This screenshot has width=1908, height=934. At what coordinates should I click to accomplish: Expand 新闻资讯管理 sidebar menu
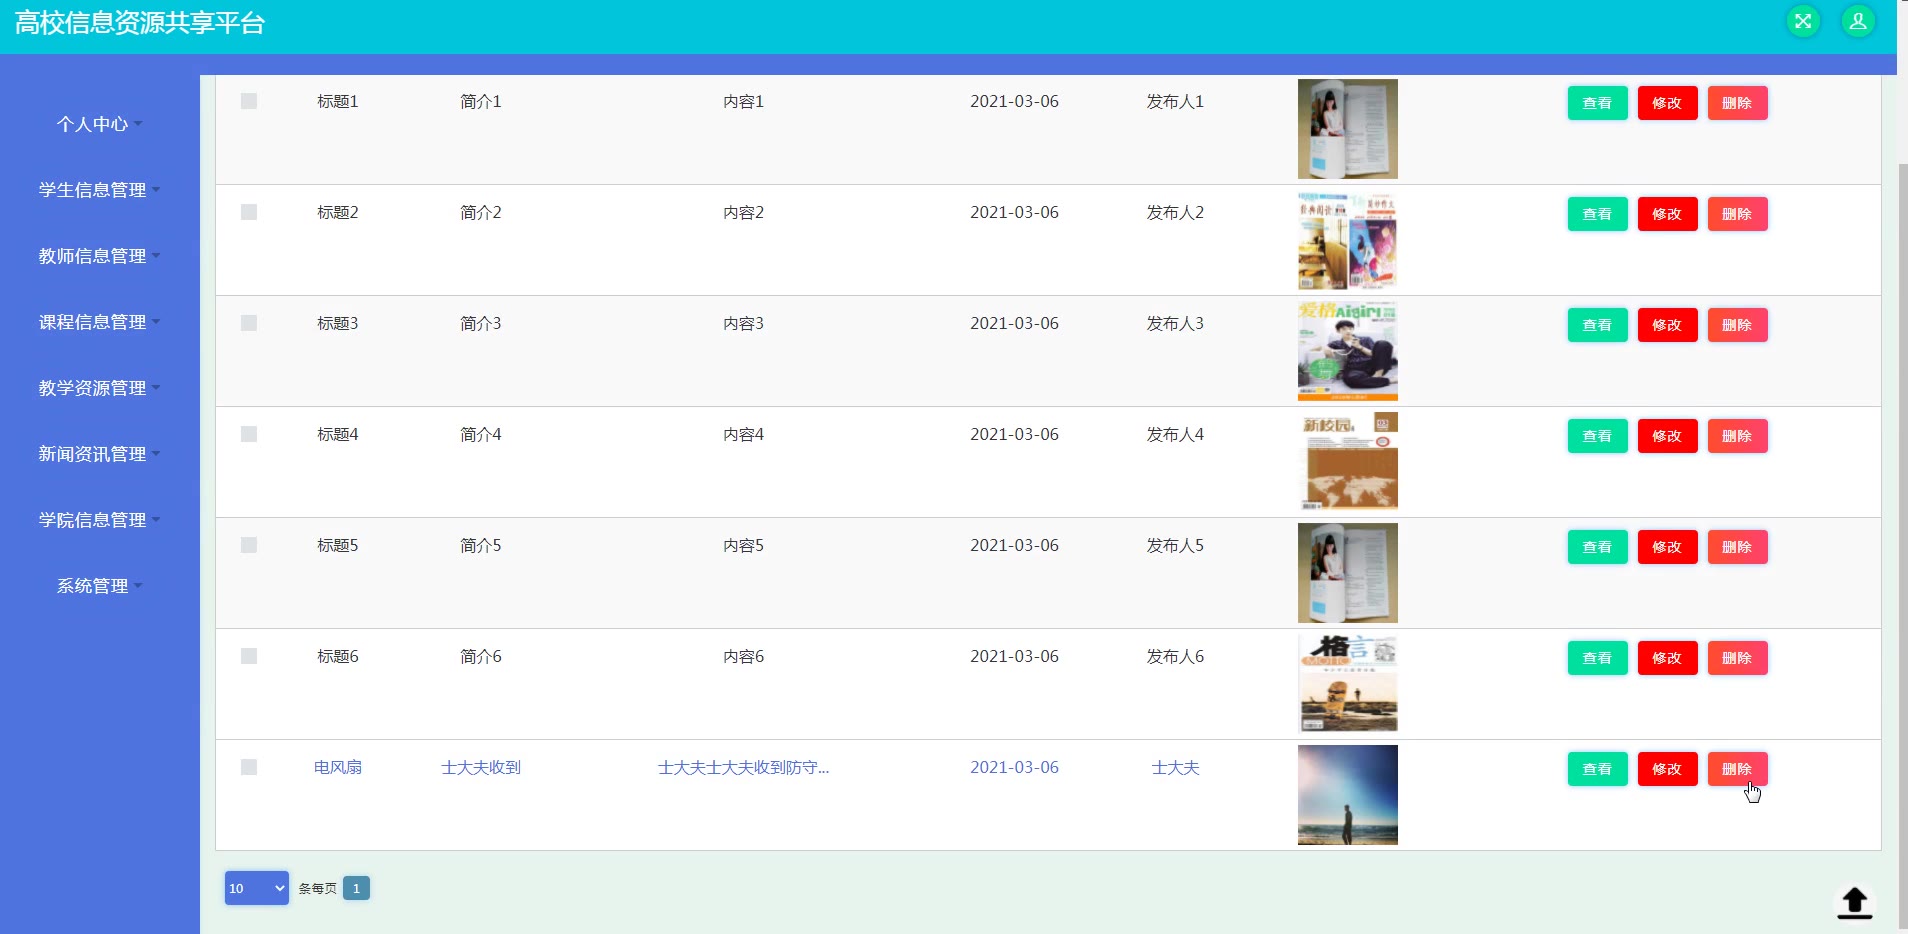click(100, 454)
